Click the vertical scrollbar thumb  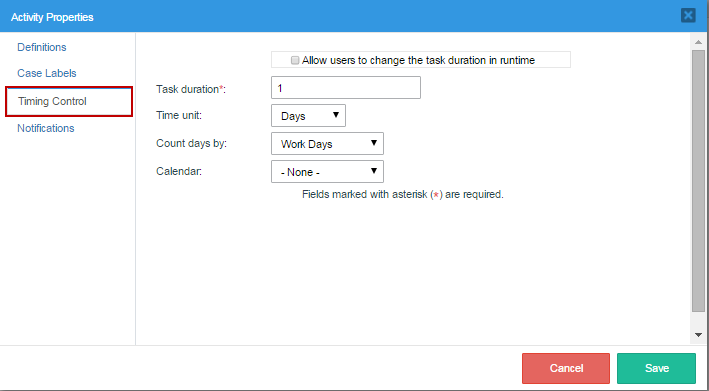pos(698,181)
